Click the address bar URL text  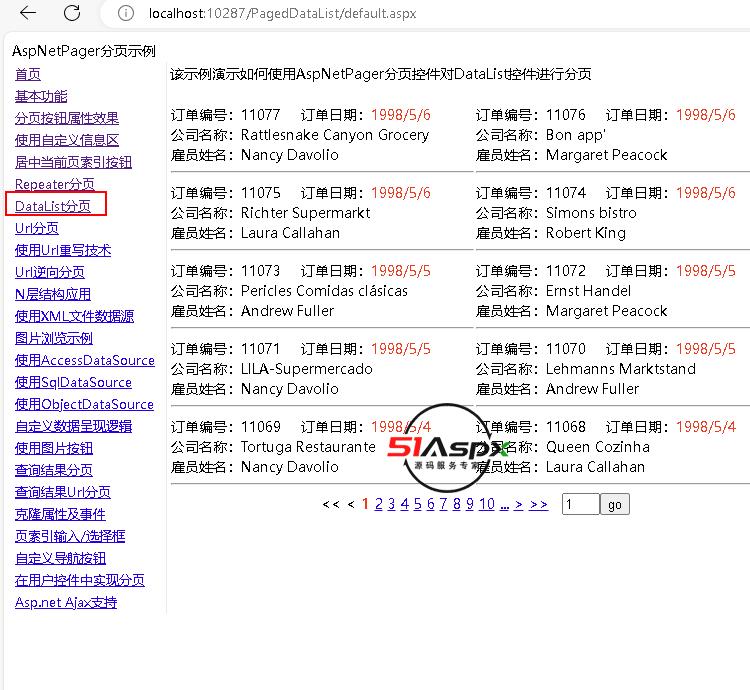click(282, 13)
